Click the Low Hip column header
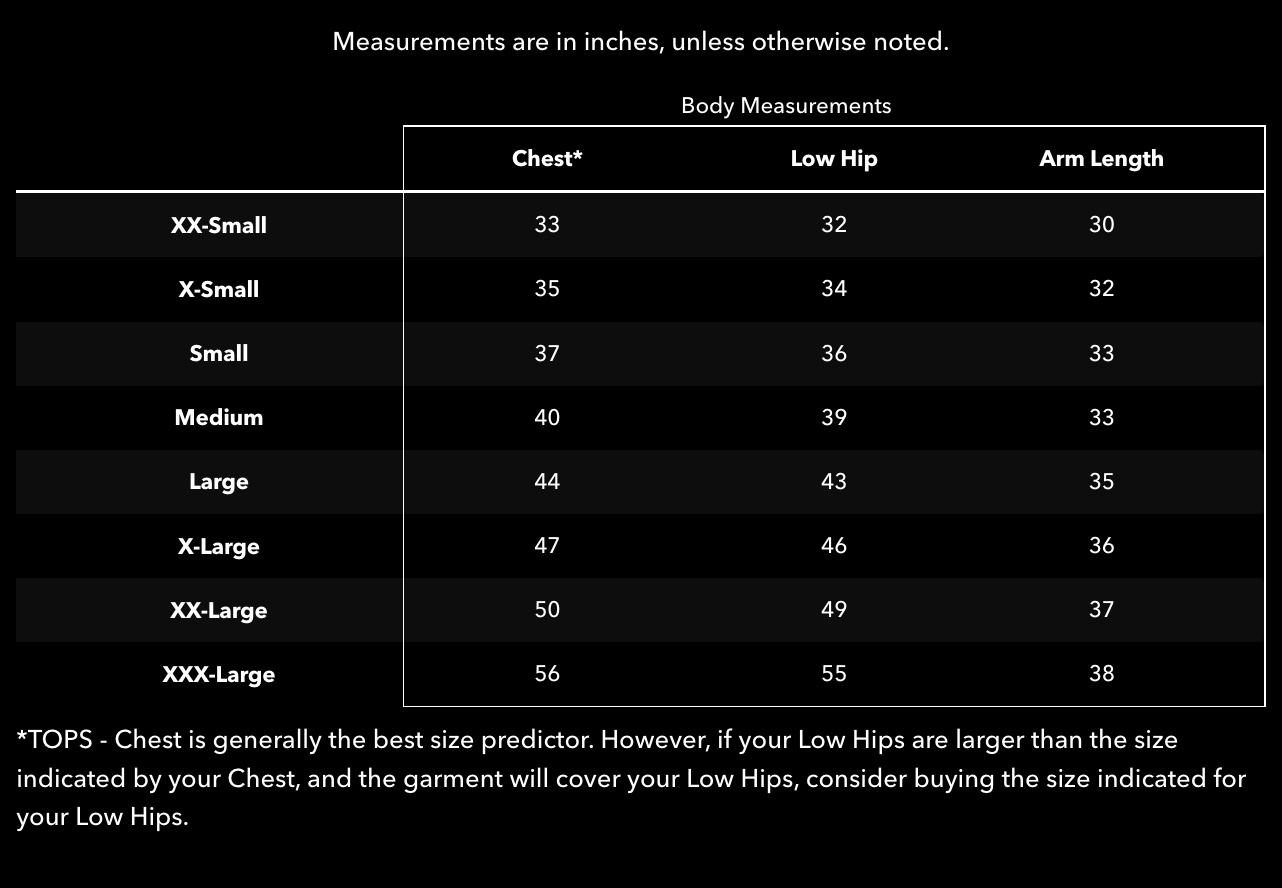The height and width of the screenshot is (888, 1282). point(834,159)
